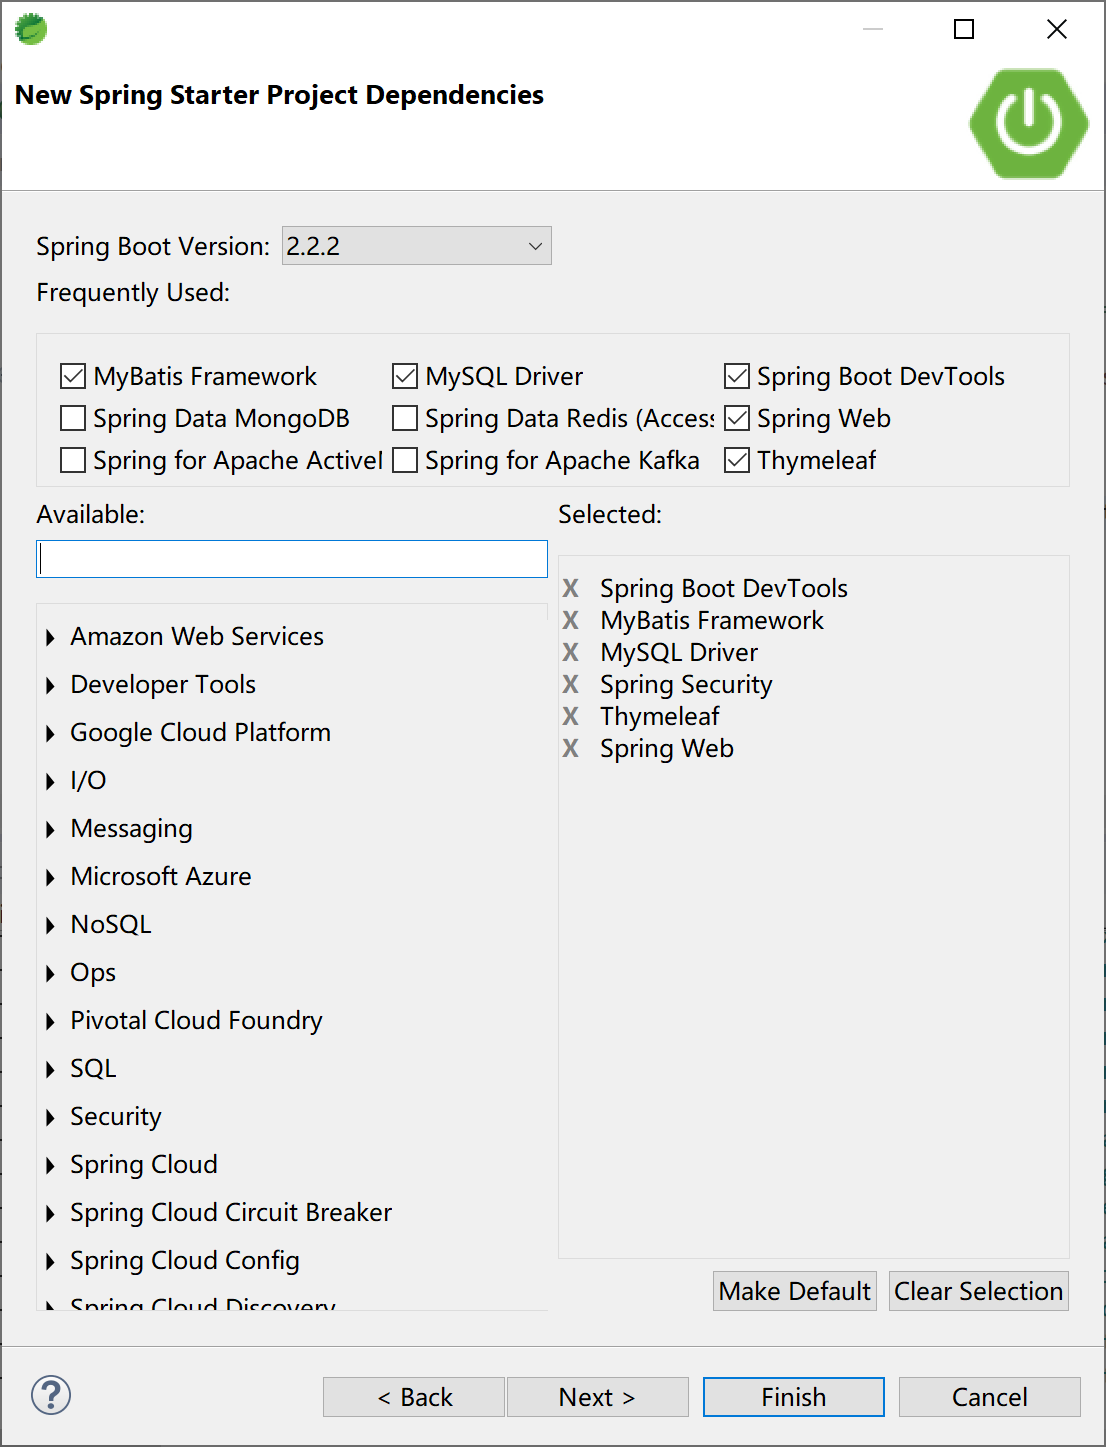Click X icon next to Thymeleaf

click(570, 716)
